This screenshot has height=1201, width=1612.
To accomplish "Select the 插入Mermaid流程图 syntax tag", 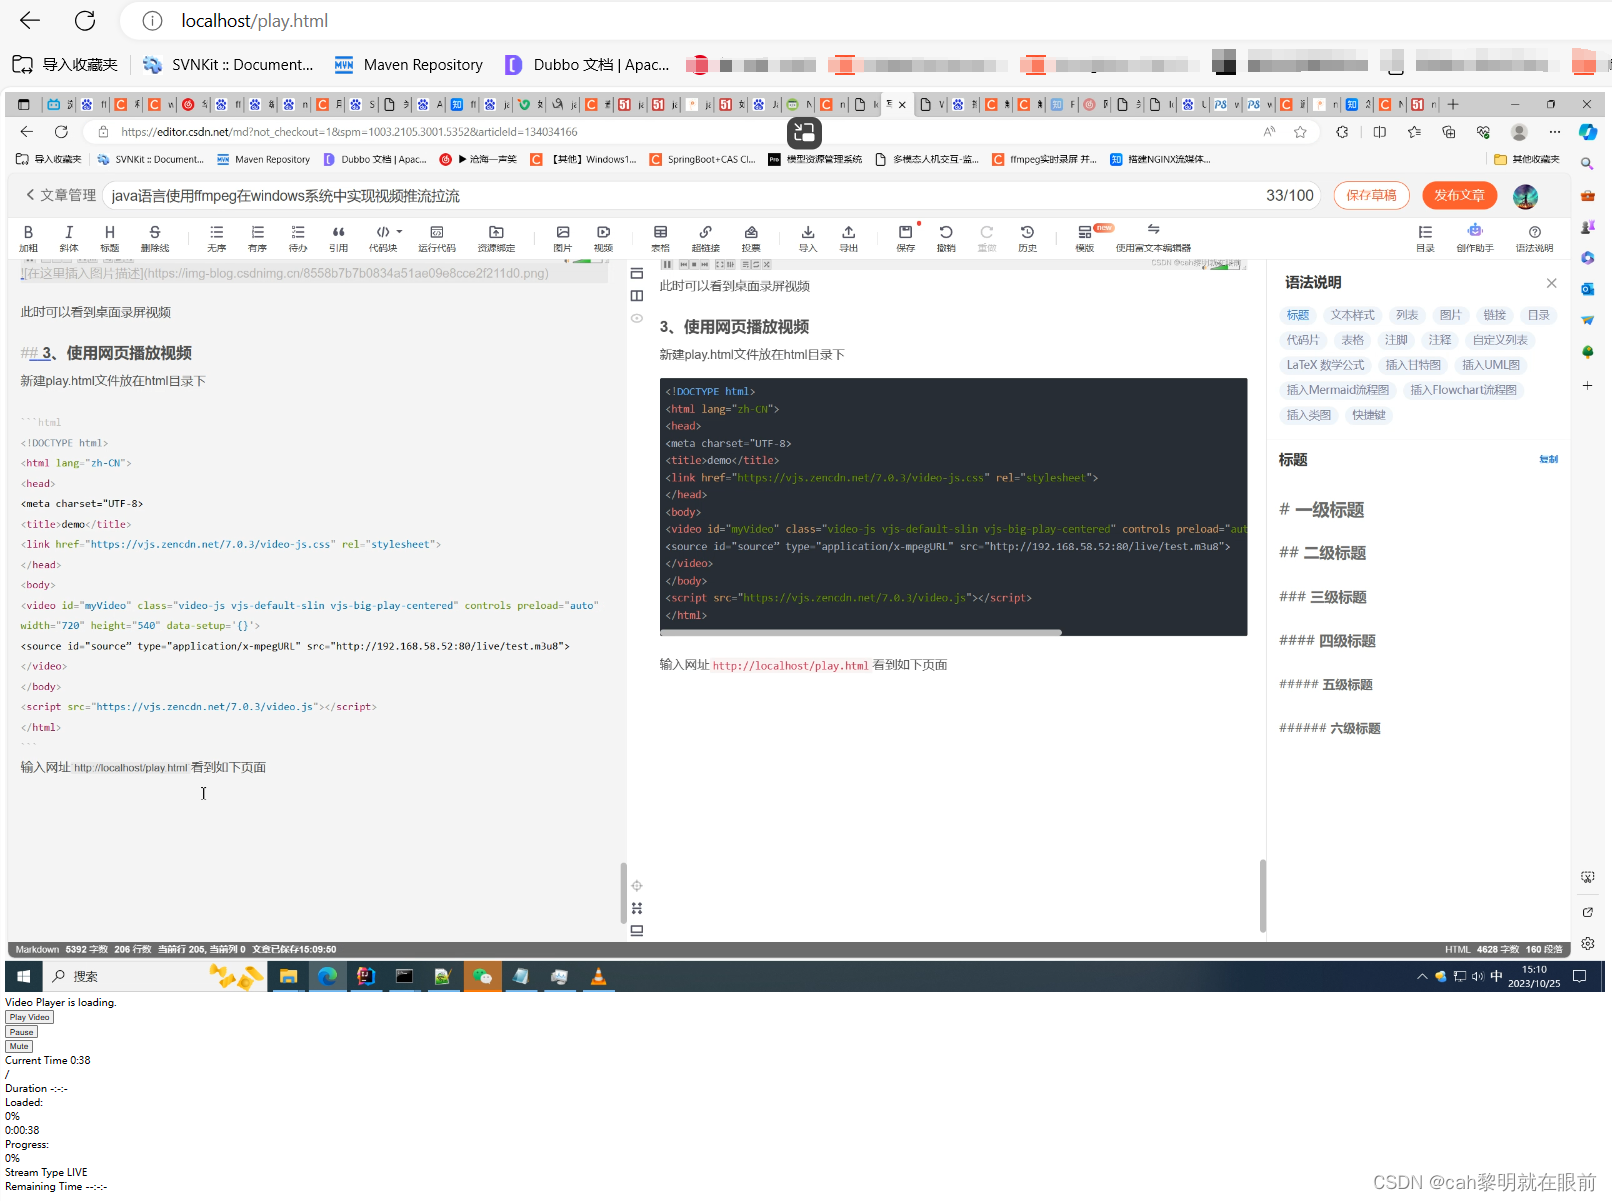I will point(1337,390).
